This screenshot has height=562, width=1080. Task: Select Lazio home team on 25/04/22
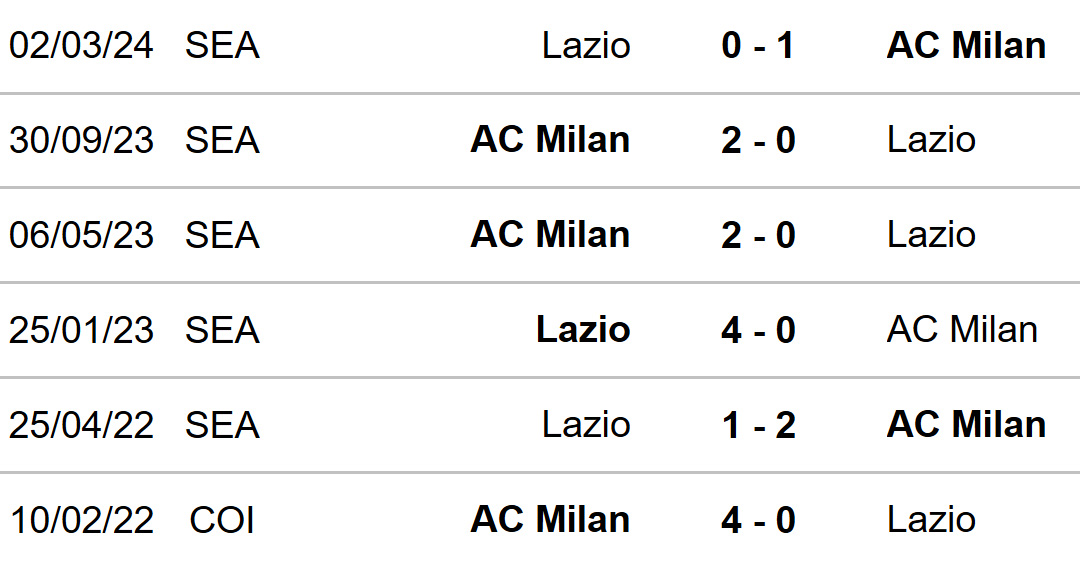coord(586,425)
